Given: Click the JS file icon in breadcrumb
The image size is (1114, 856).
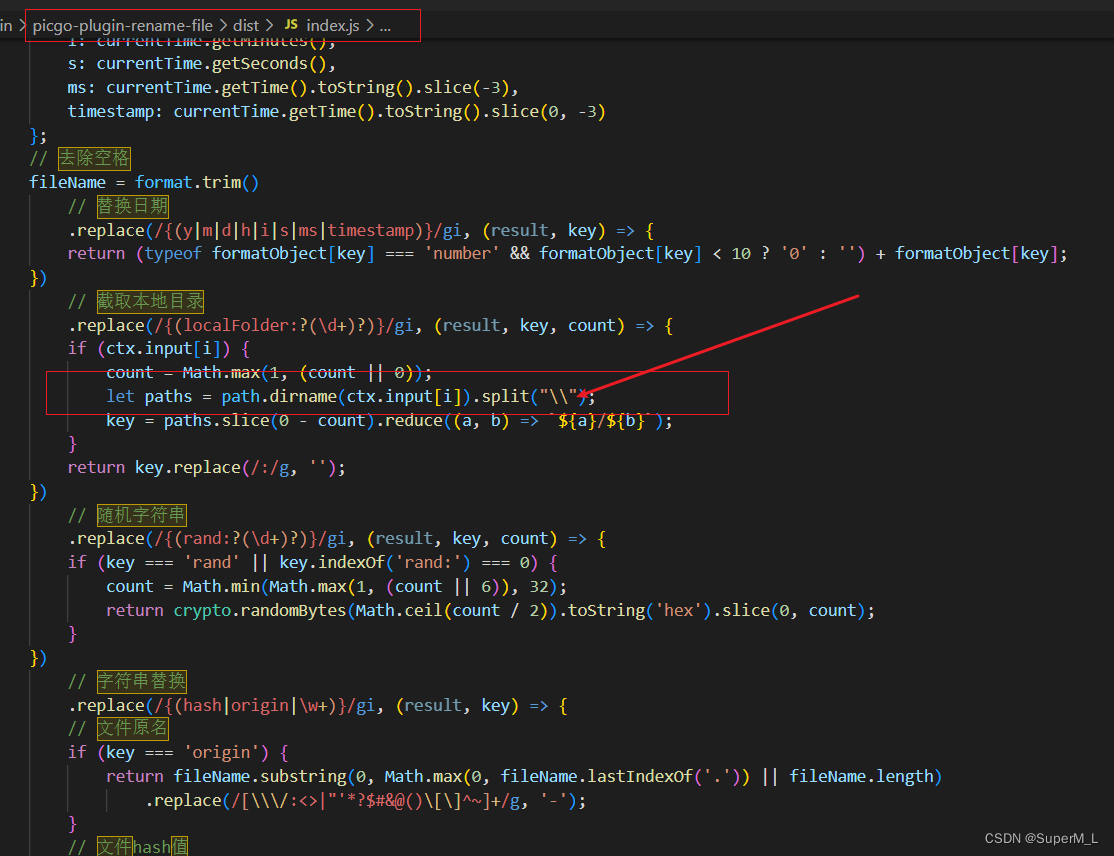Looking at the screenshot, I should click(x=291, y=25).
